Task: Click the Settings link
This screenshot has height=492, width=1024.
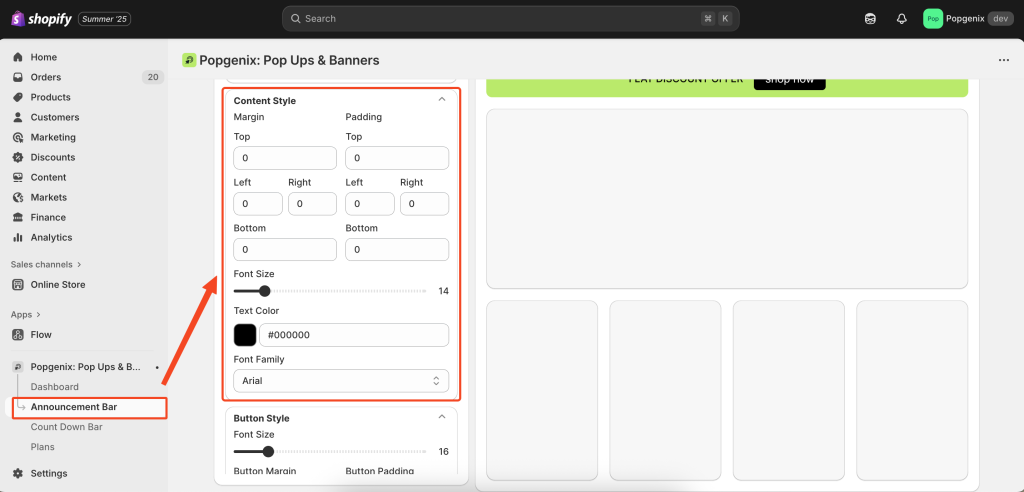Action: 49,473
